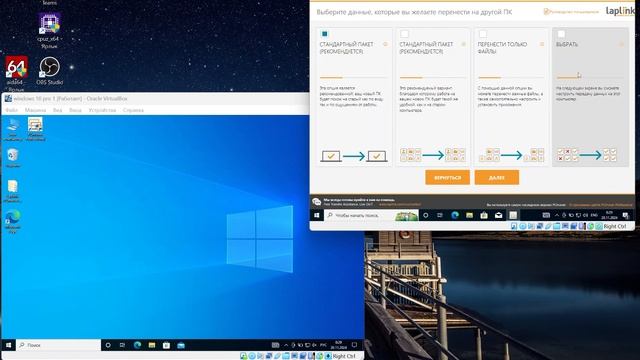Open notification center in windows 10 pro 1 VM taskbar

(354, 345)
